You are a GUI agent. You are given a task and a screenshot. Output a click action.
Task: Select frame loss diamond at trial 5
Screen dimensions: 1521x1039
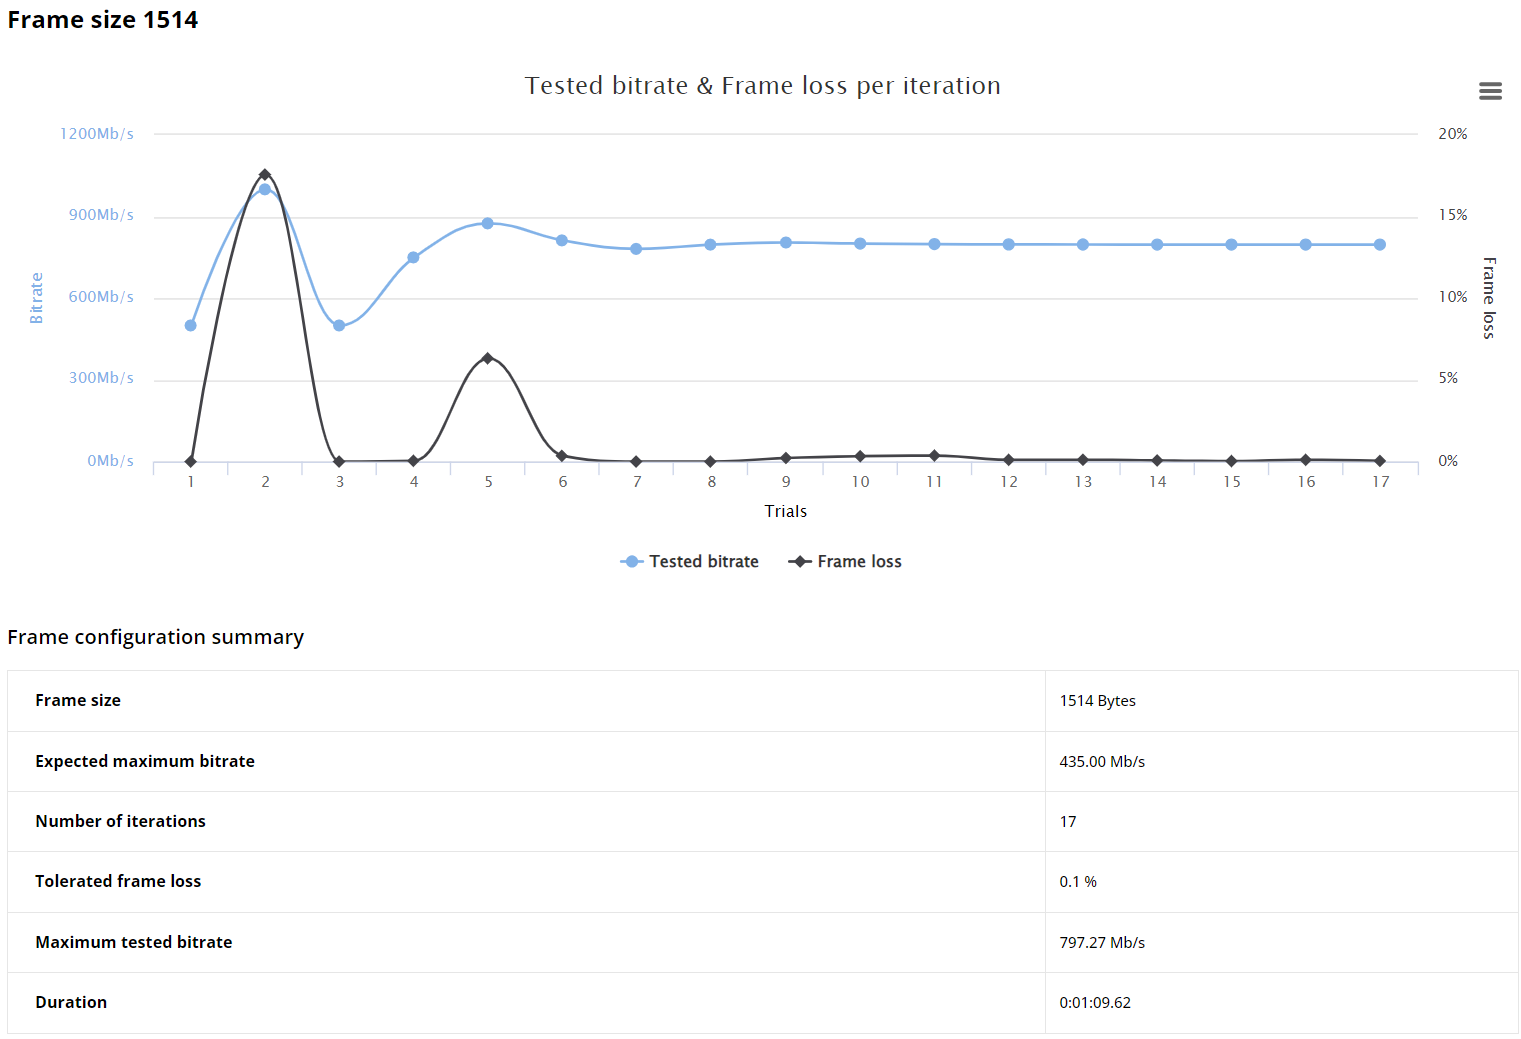coord(488,358)
